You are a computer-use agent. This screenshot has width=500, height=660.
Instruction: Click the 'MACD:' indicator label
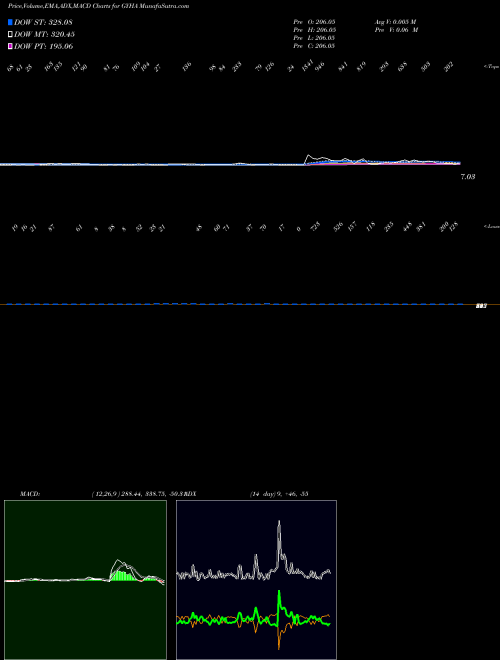[30, 494]
